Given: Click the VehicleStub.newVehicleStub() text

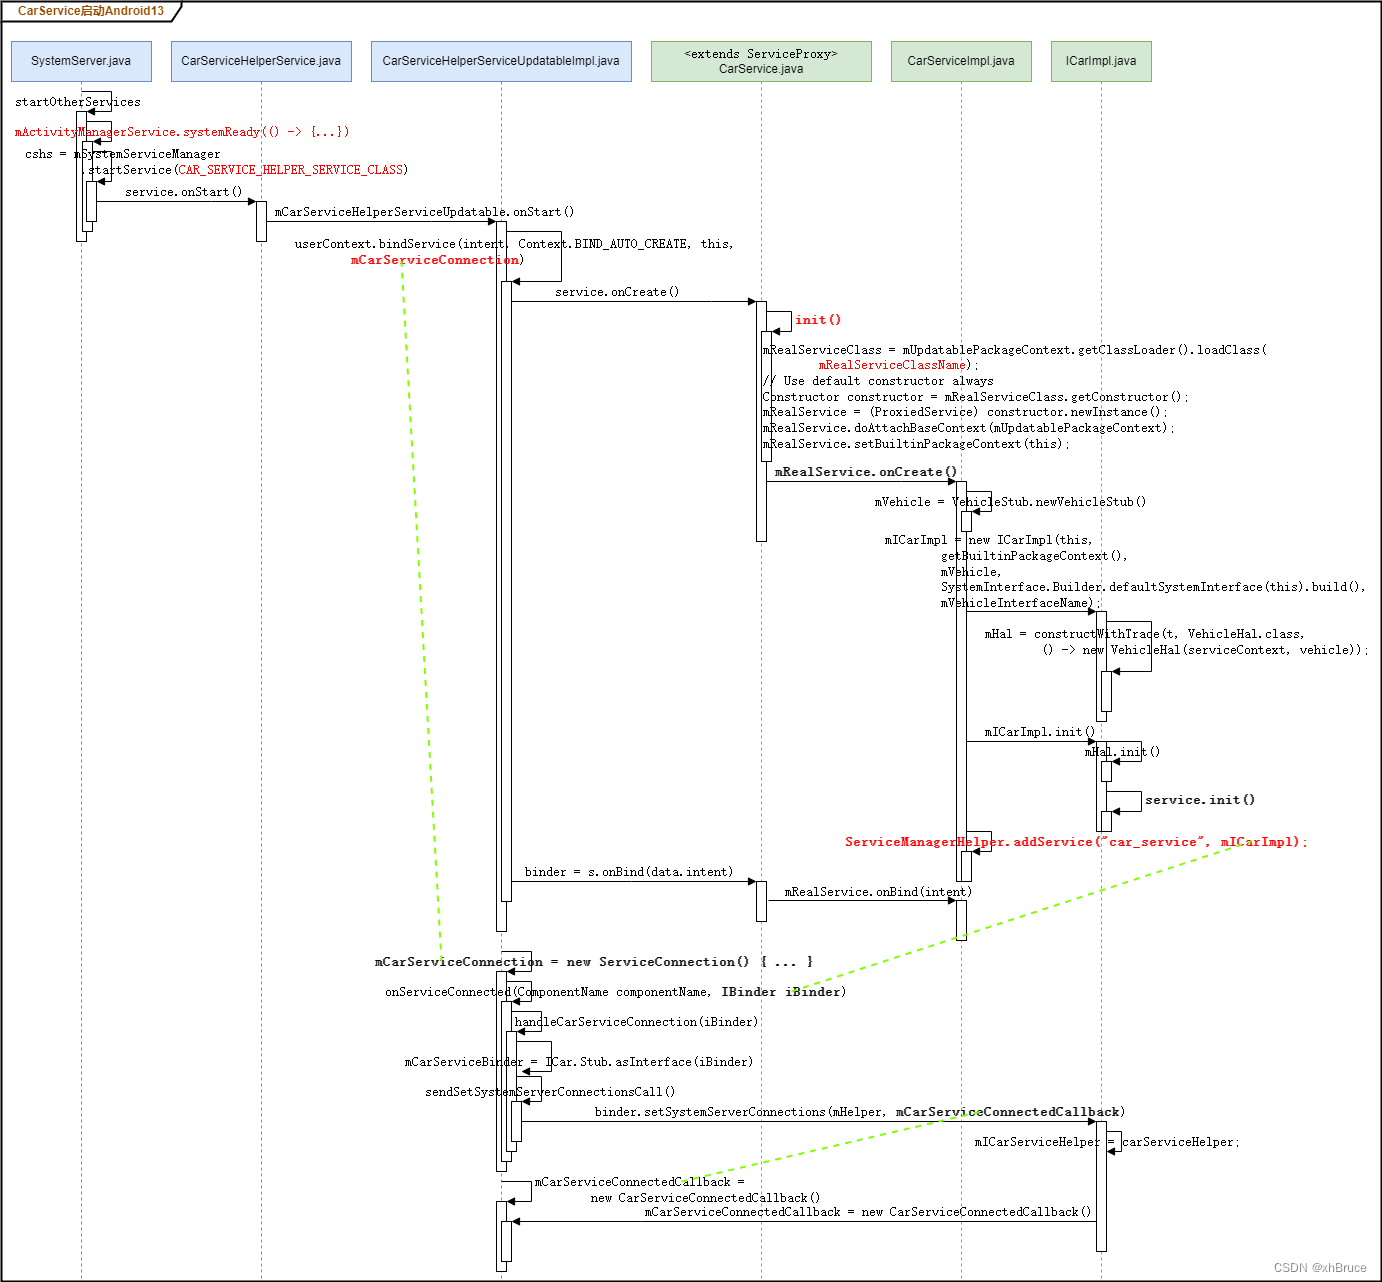Looking at the screenshot, I should coord(1049,502).
